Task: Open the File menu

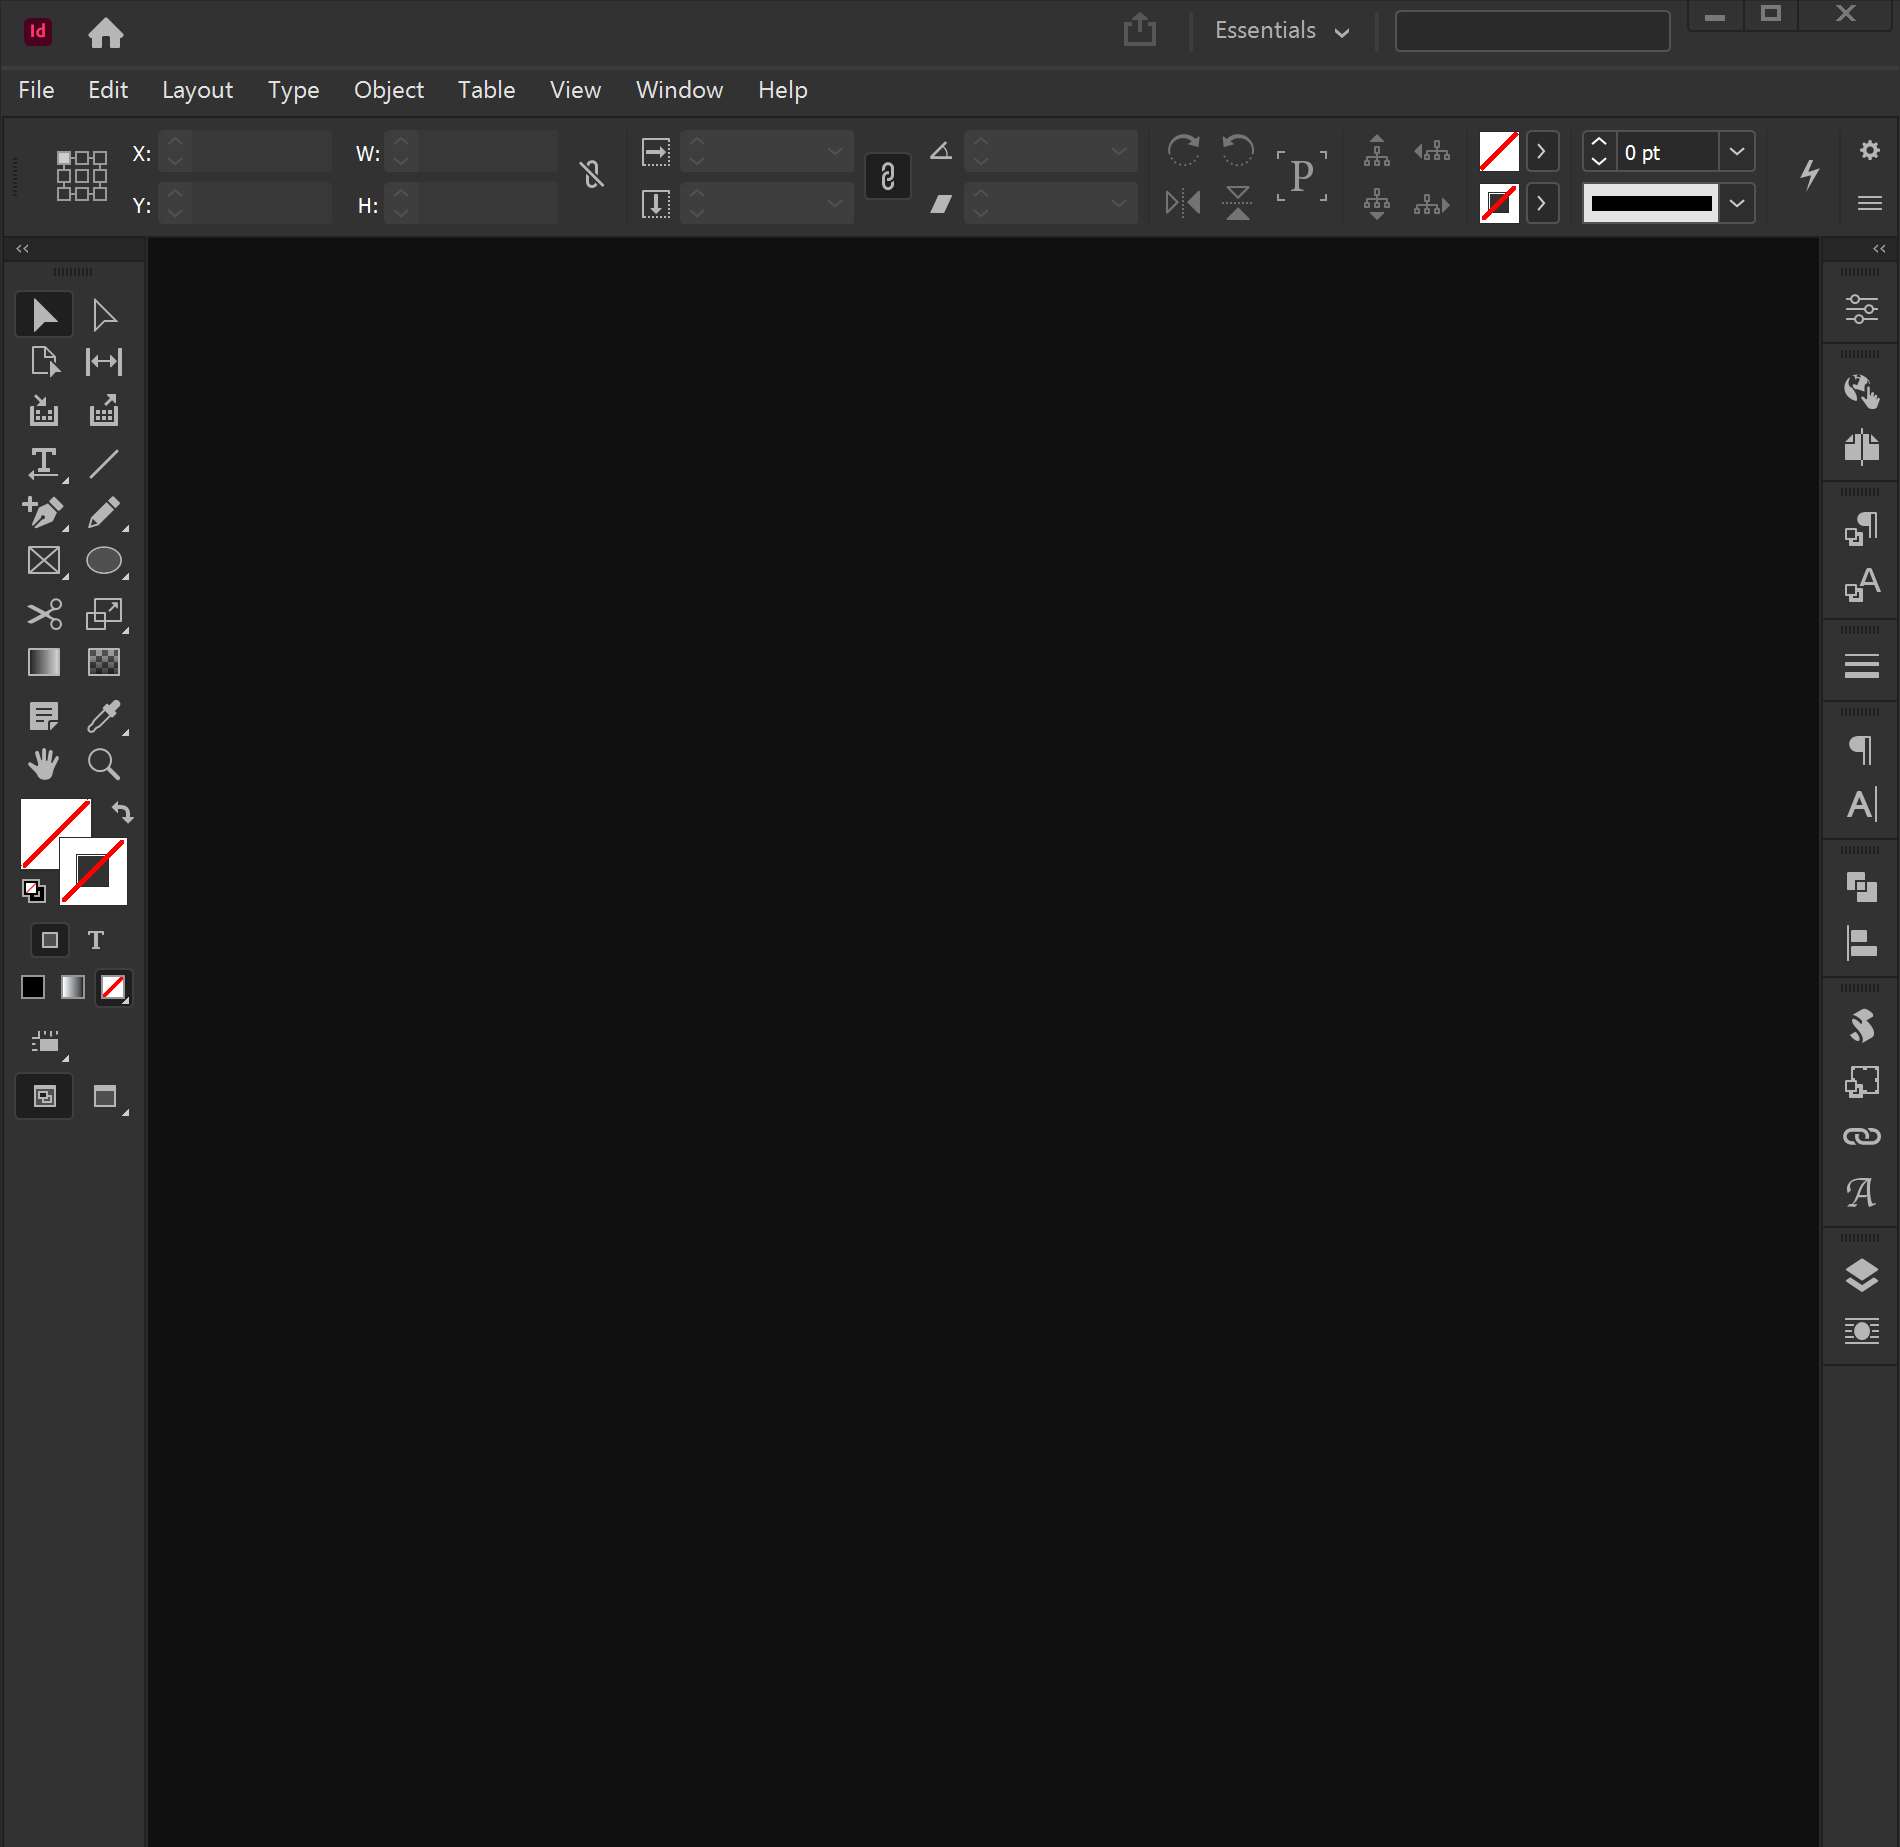Action: 36,90
